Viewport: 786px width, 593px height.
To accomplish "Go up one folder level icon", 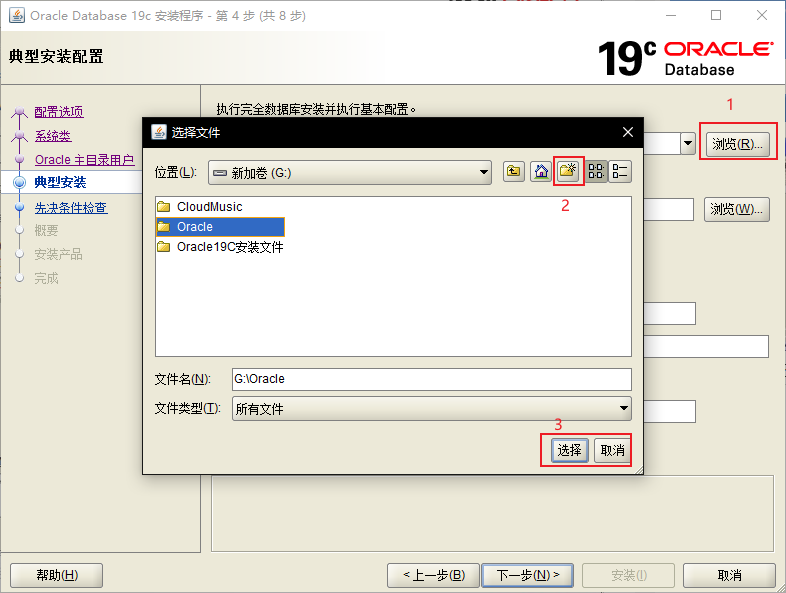I will [514, 172].
